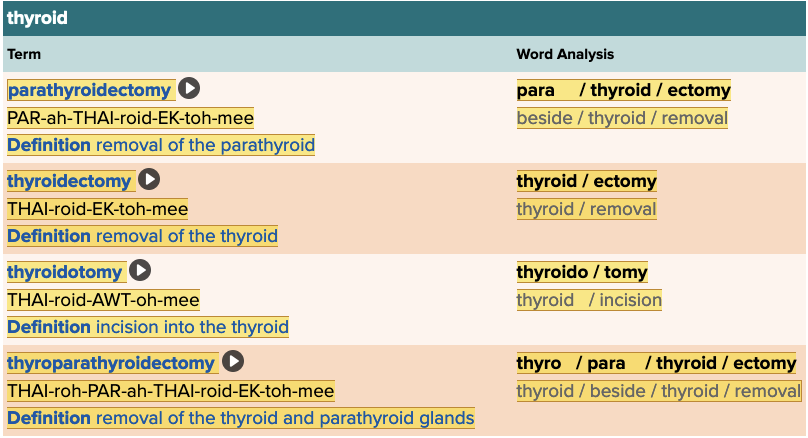808x438 pixels.
Task: Click the Term column header
Action: [x=24, y=54]
